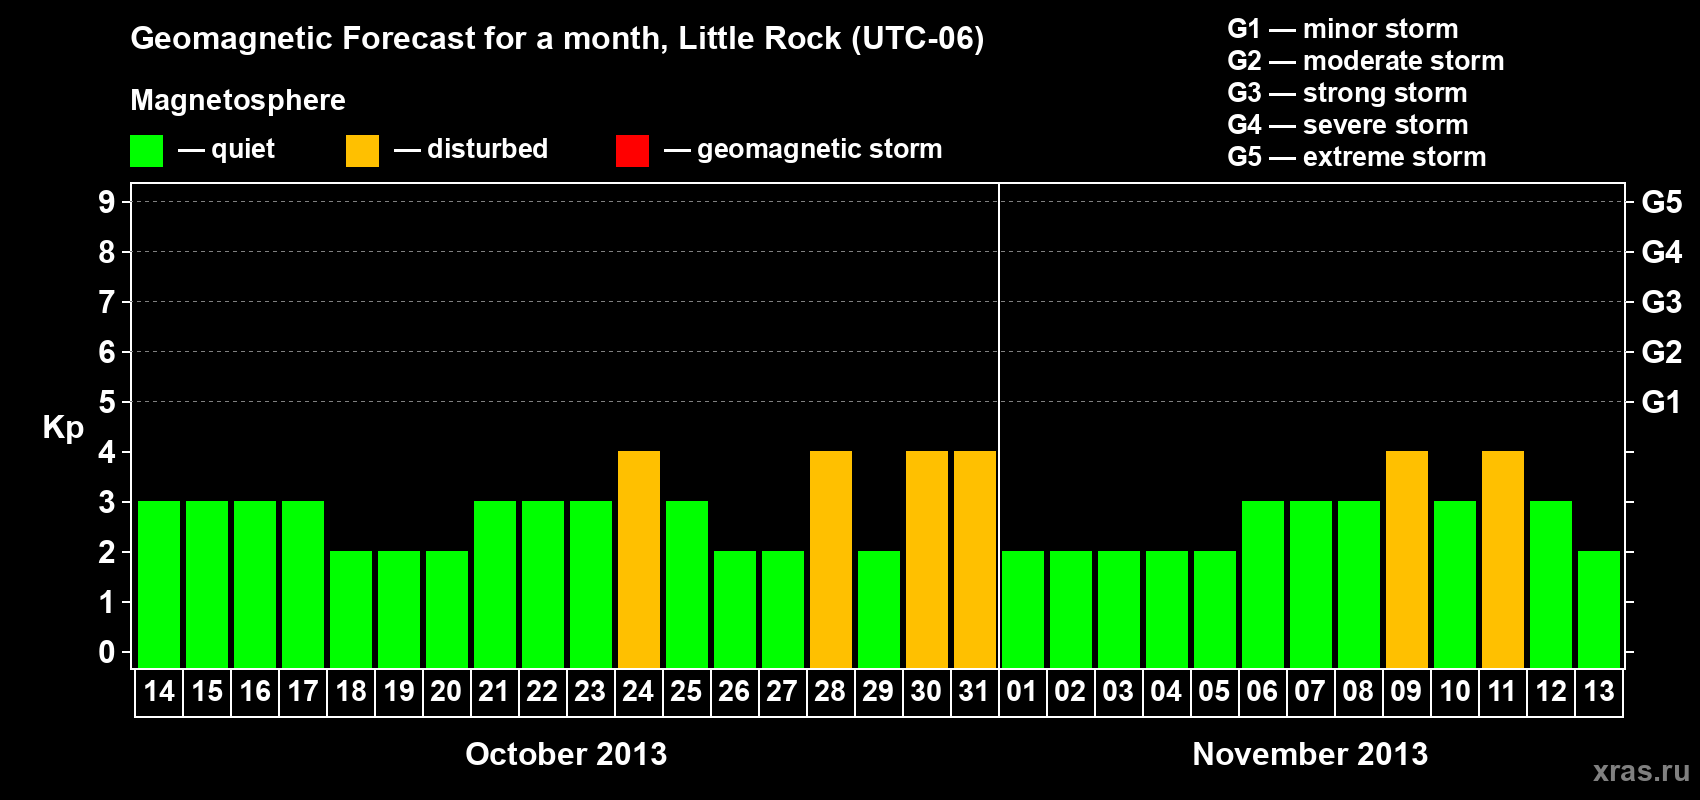The height and width of the screenshot is (800, 1700).
Task: Select the orange bar for October 30
Action: coord(927,560)
